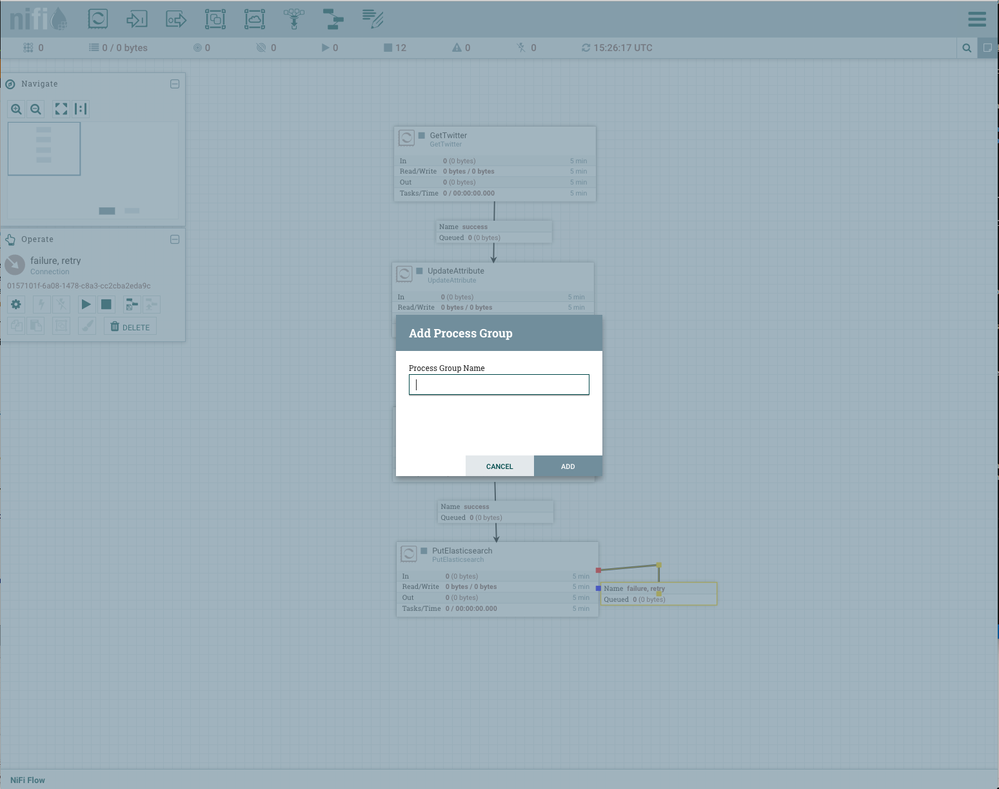
Task: Click the ADD button in the dialog
Action: coord(568,466)
